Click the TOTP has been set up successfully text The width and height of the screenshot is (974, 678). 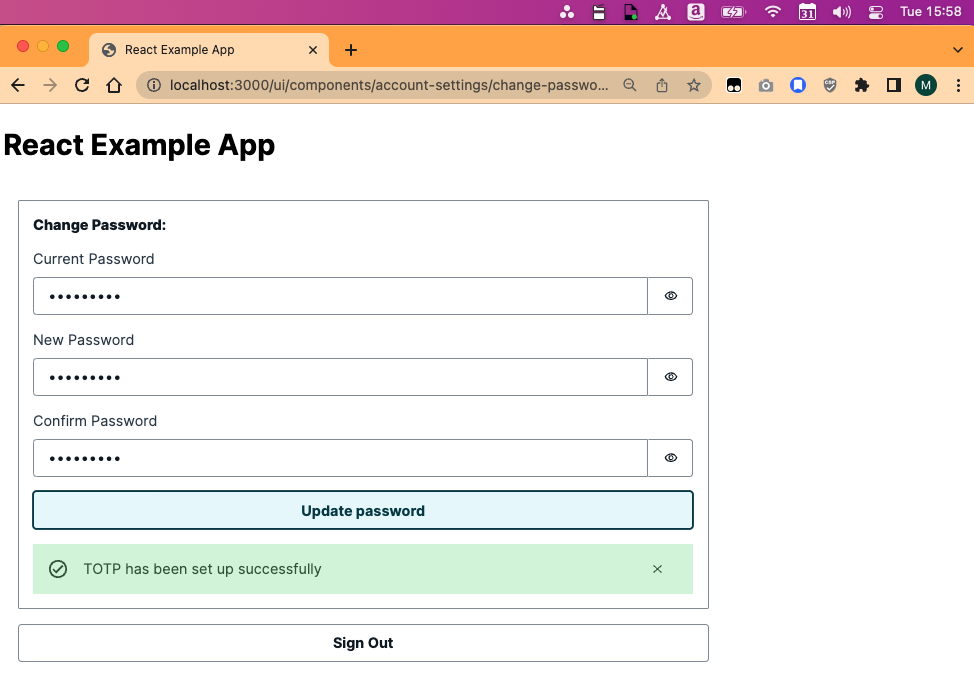click(203, 569)
